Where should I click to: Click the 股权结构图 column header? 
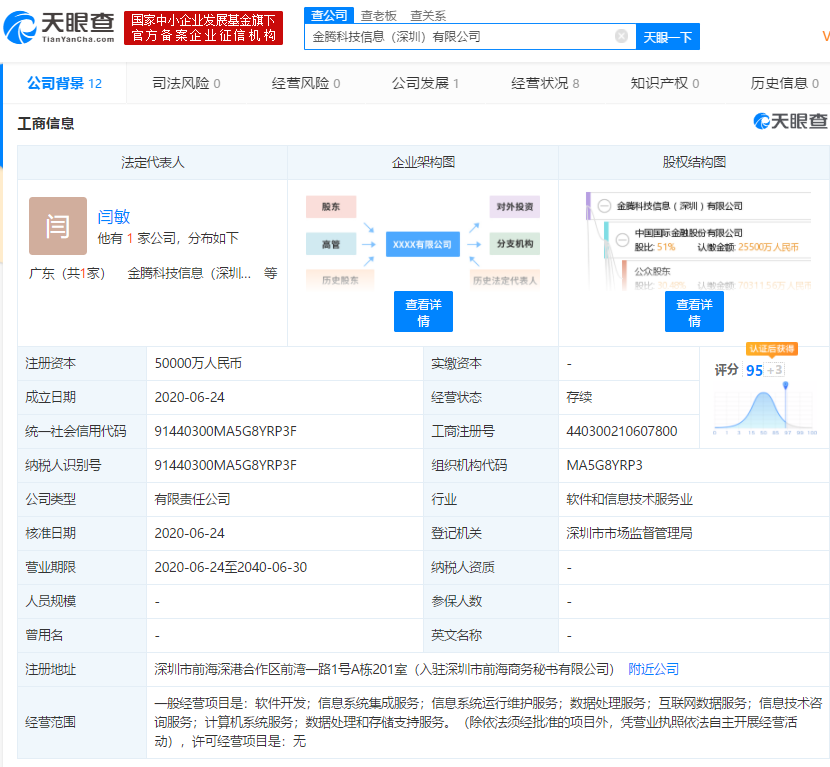(694, 162)
